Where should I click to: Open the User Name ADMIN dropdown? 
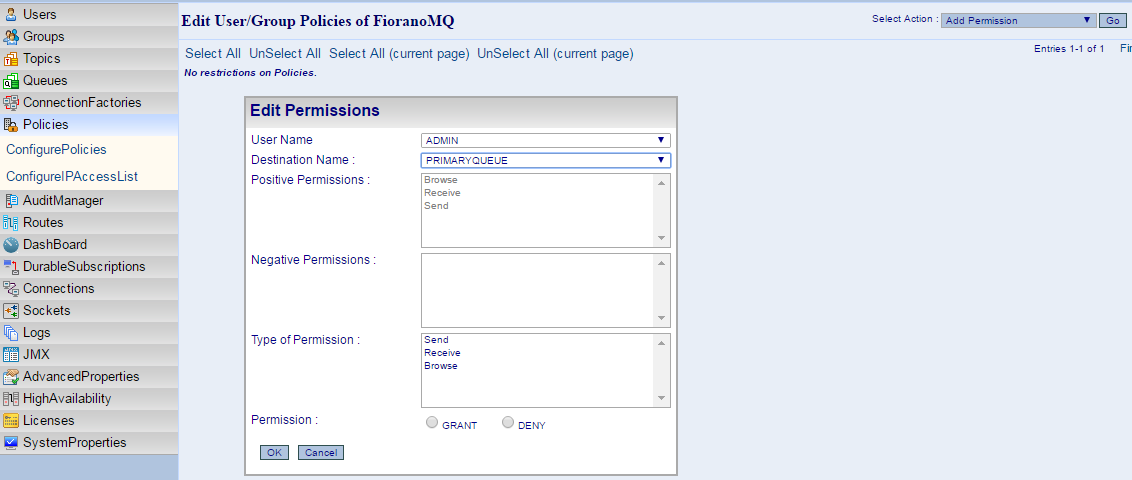coord(546,141)
